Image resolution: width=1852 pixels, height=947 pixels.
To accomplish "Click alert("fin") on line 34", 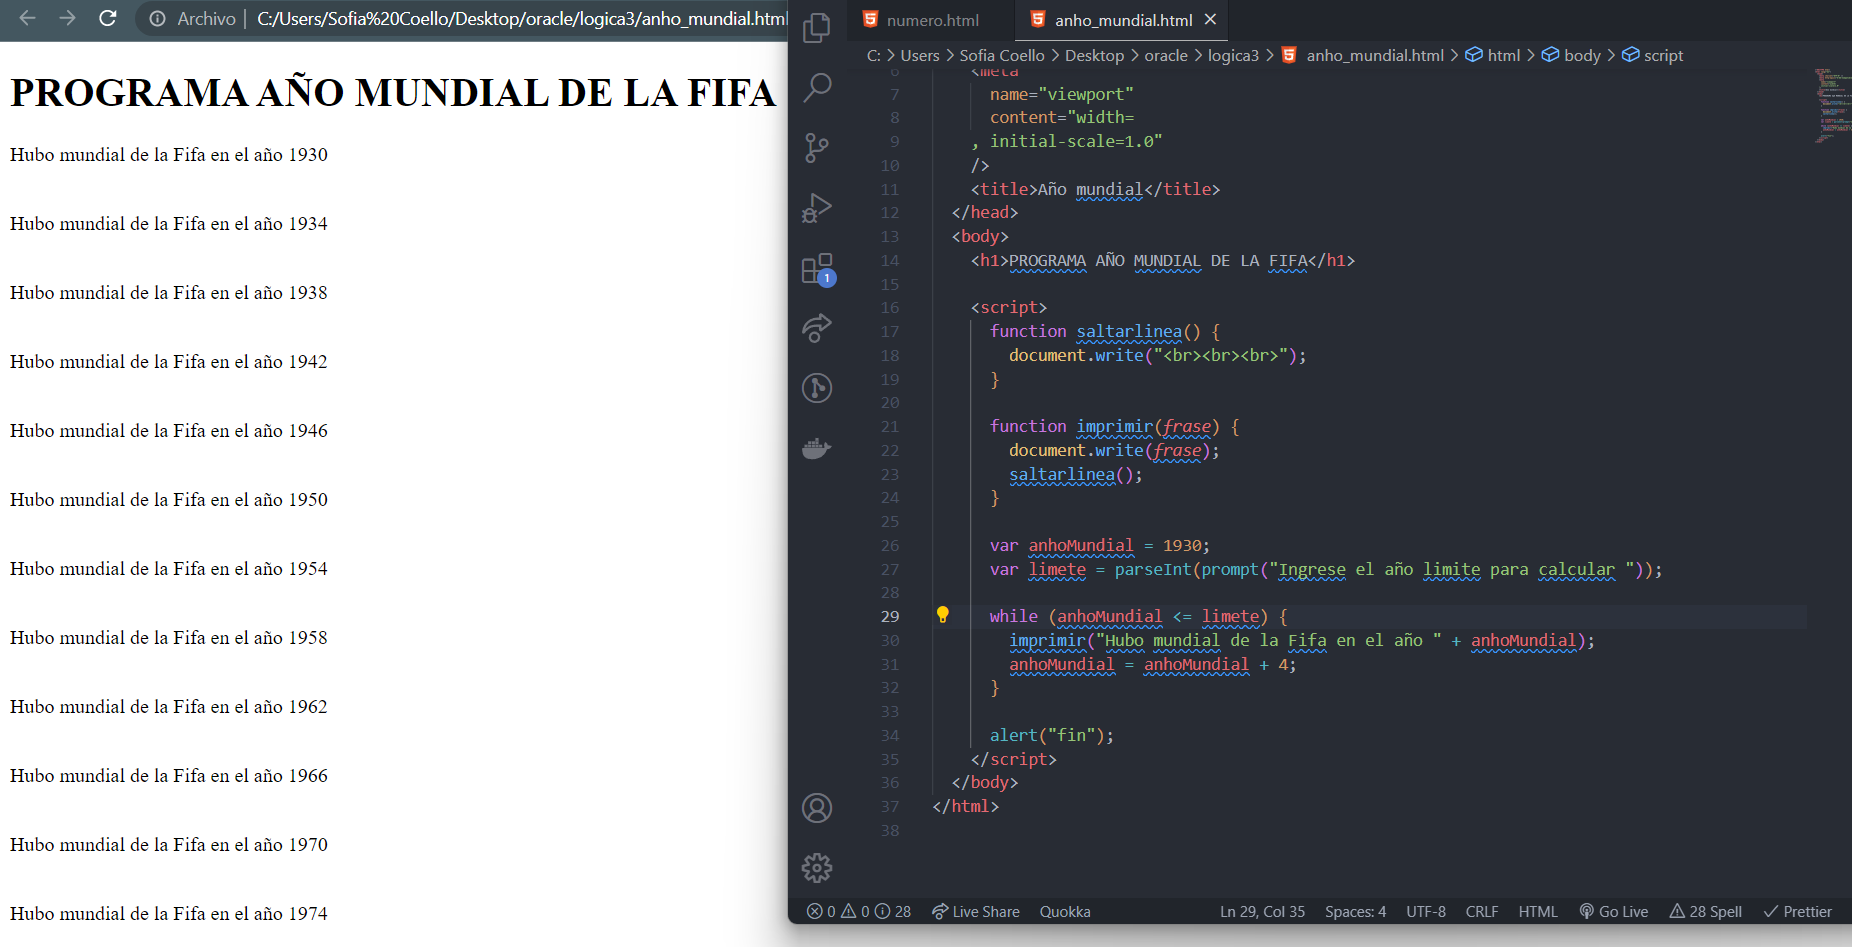I will (x=1051, y=735).
